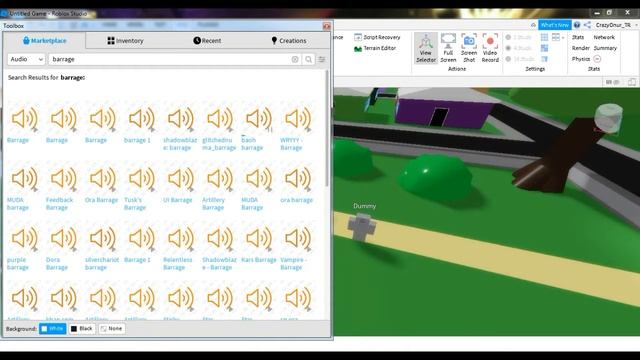Pick the silverchariot barrage audio
Image resolution: width=640 pixels, height=360 pixels.
click(102, 238)
